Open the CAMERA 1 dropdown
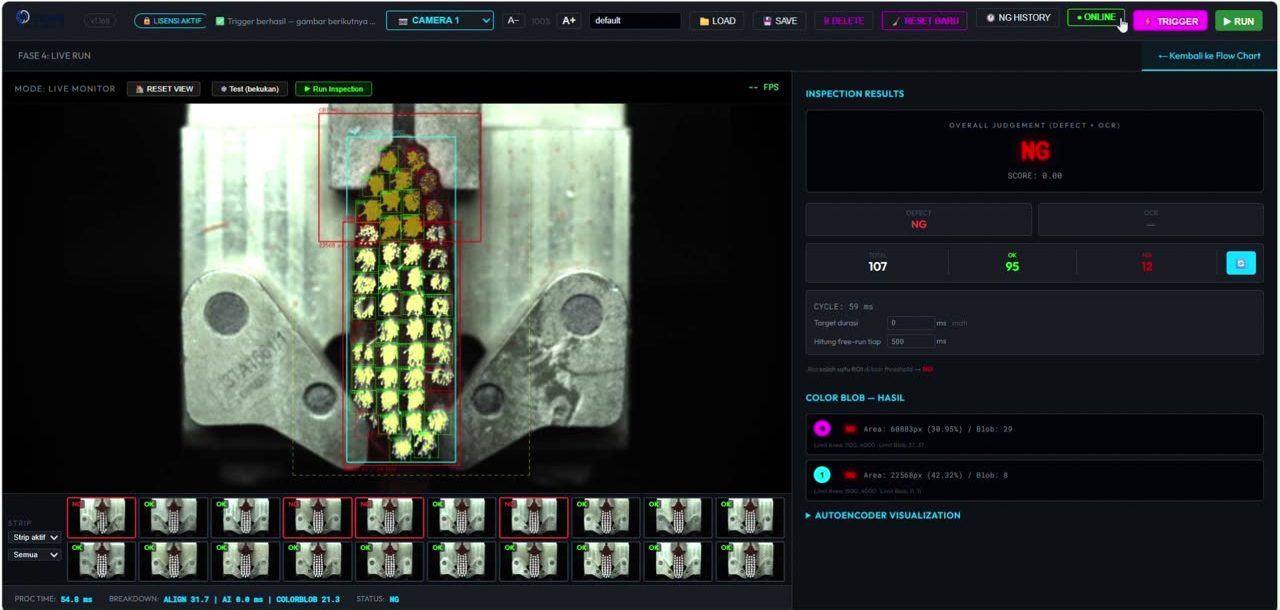 tap(440, 20)
